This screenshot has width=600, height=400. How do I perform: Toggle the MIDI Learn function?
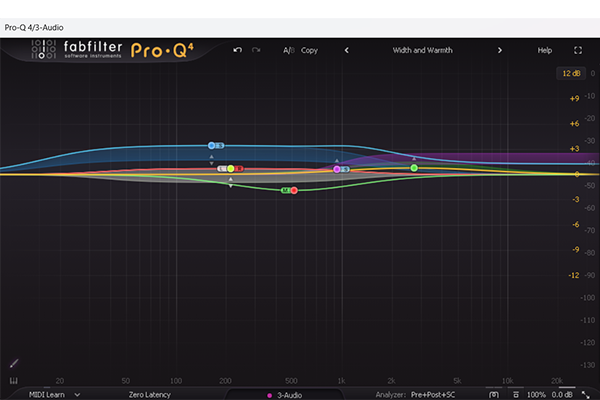coord(48,395)
